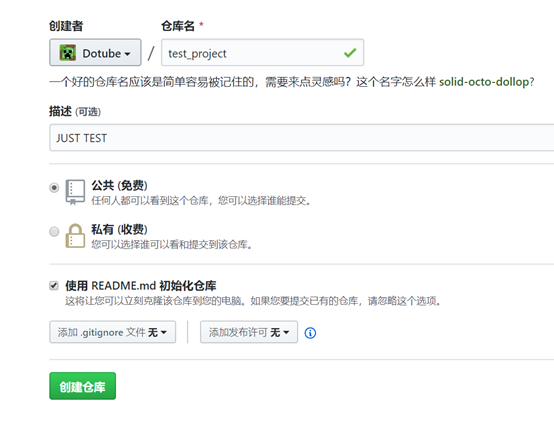Click the Dotube Minecraft creeper avatar icon
This screenshot has width=554, height=429.
67,53
